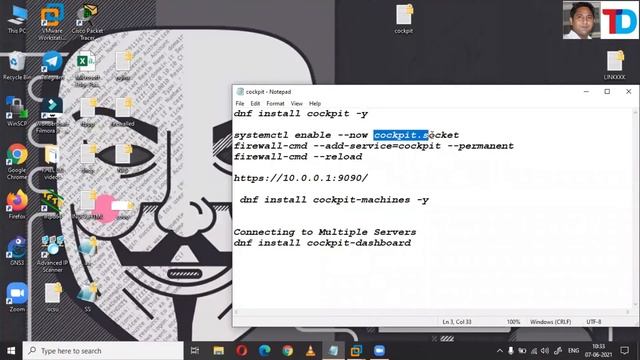Select the cockpit text file on desktop

pos(404,19)
